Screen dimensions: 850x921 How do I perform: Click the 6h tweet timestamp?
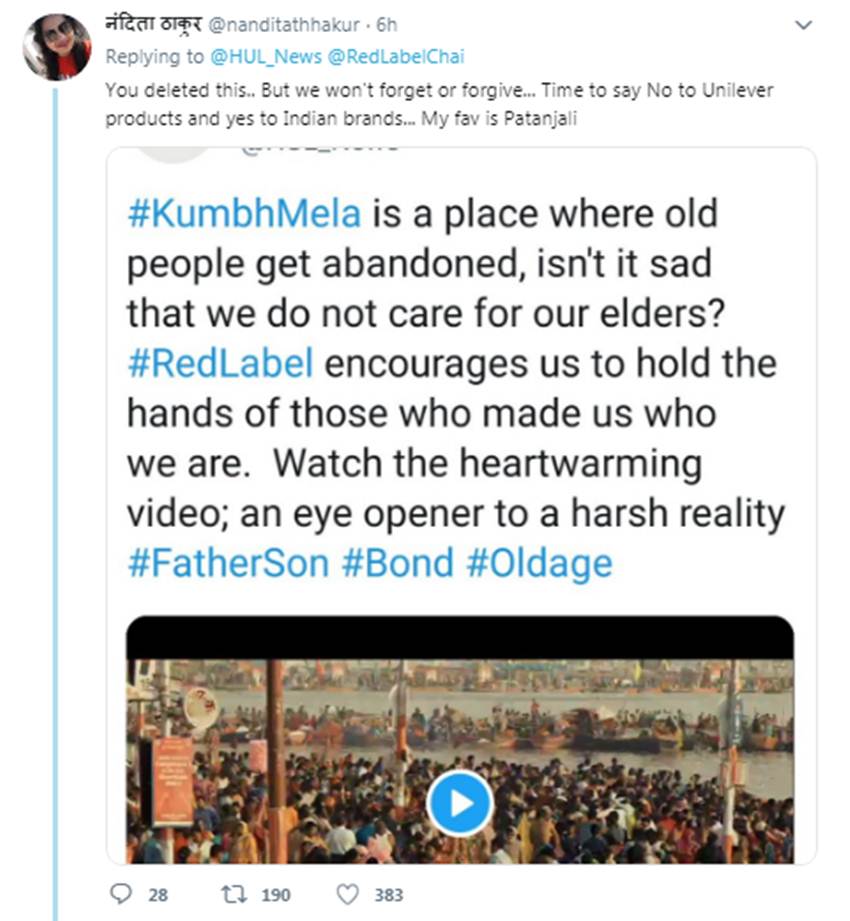coord(387,26)
